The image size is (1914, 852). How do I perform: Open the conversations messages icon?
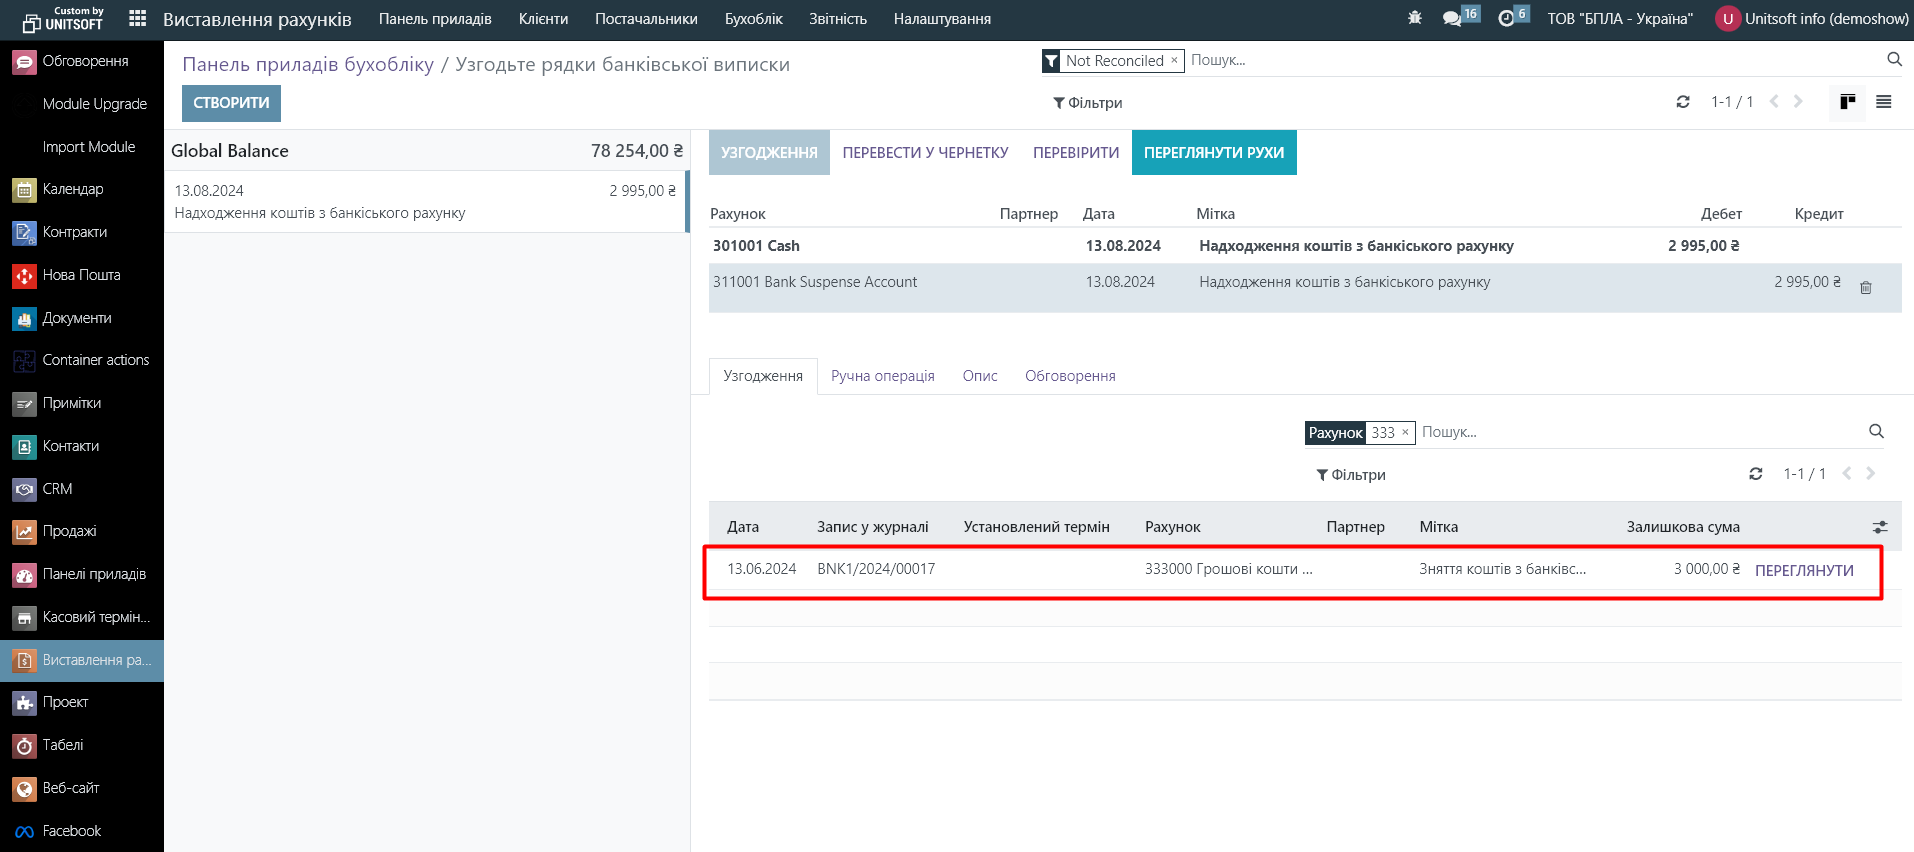(1452, 19)
